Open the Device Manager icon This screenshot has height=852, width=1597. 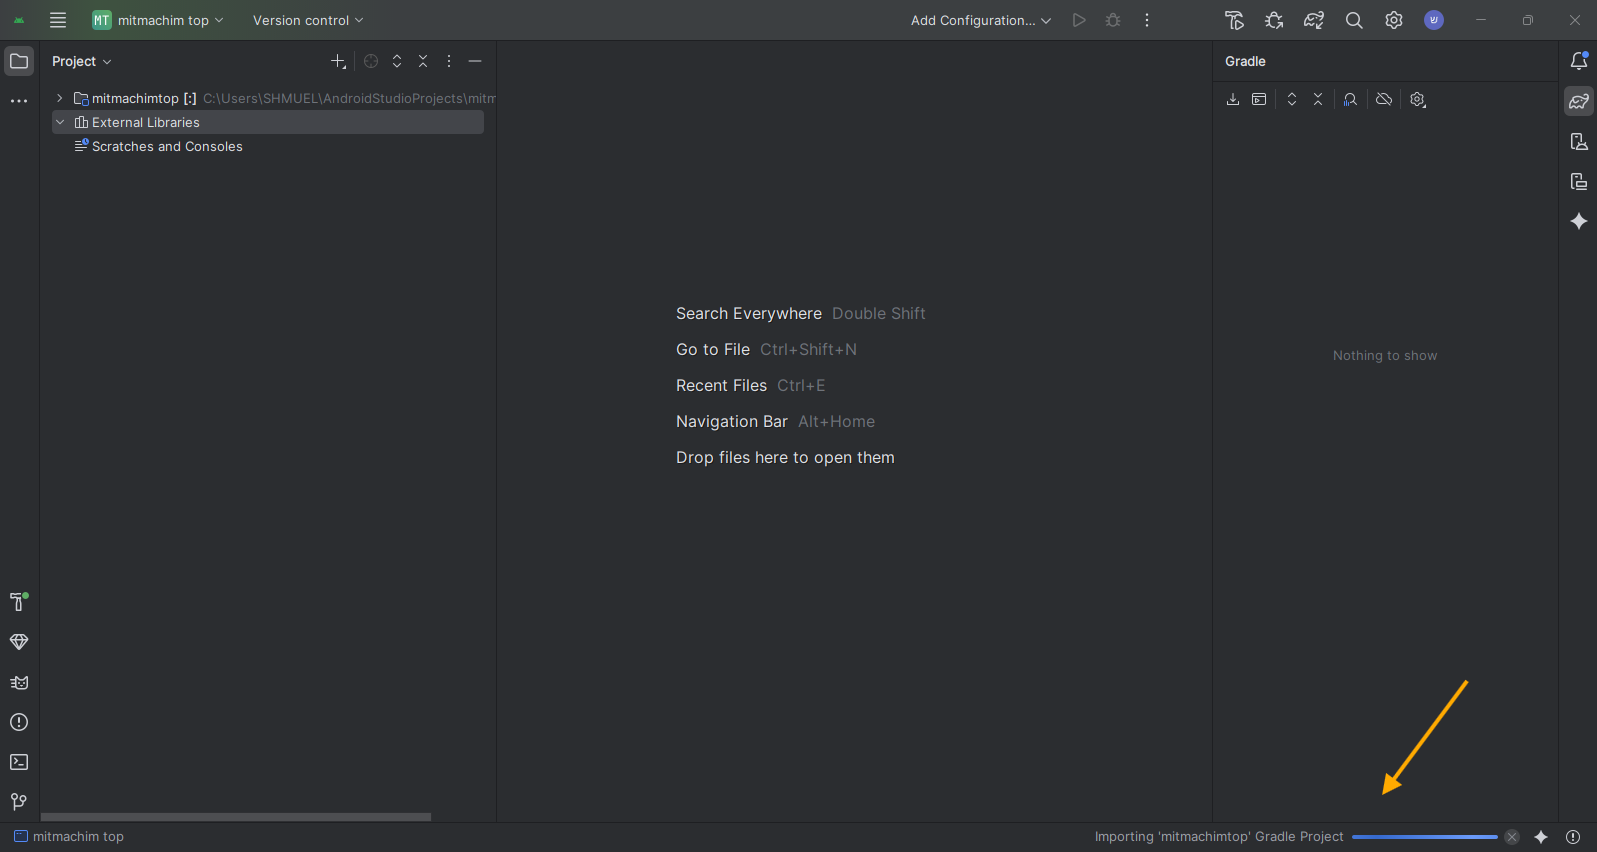tap(1579, 141)
